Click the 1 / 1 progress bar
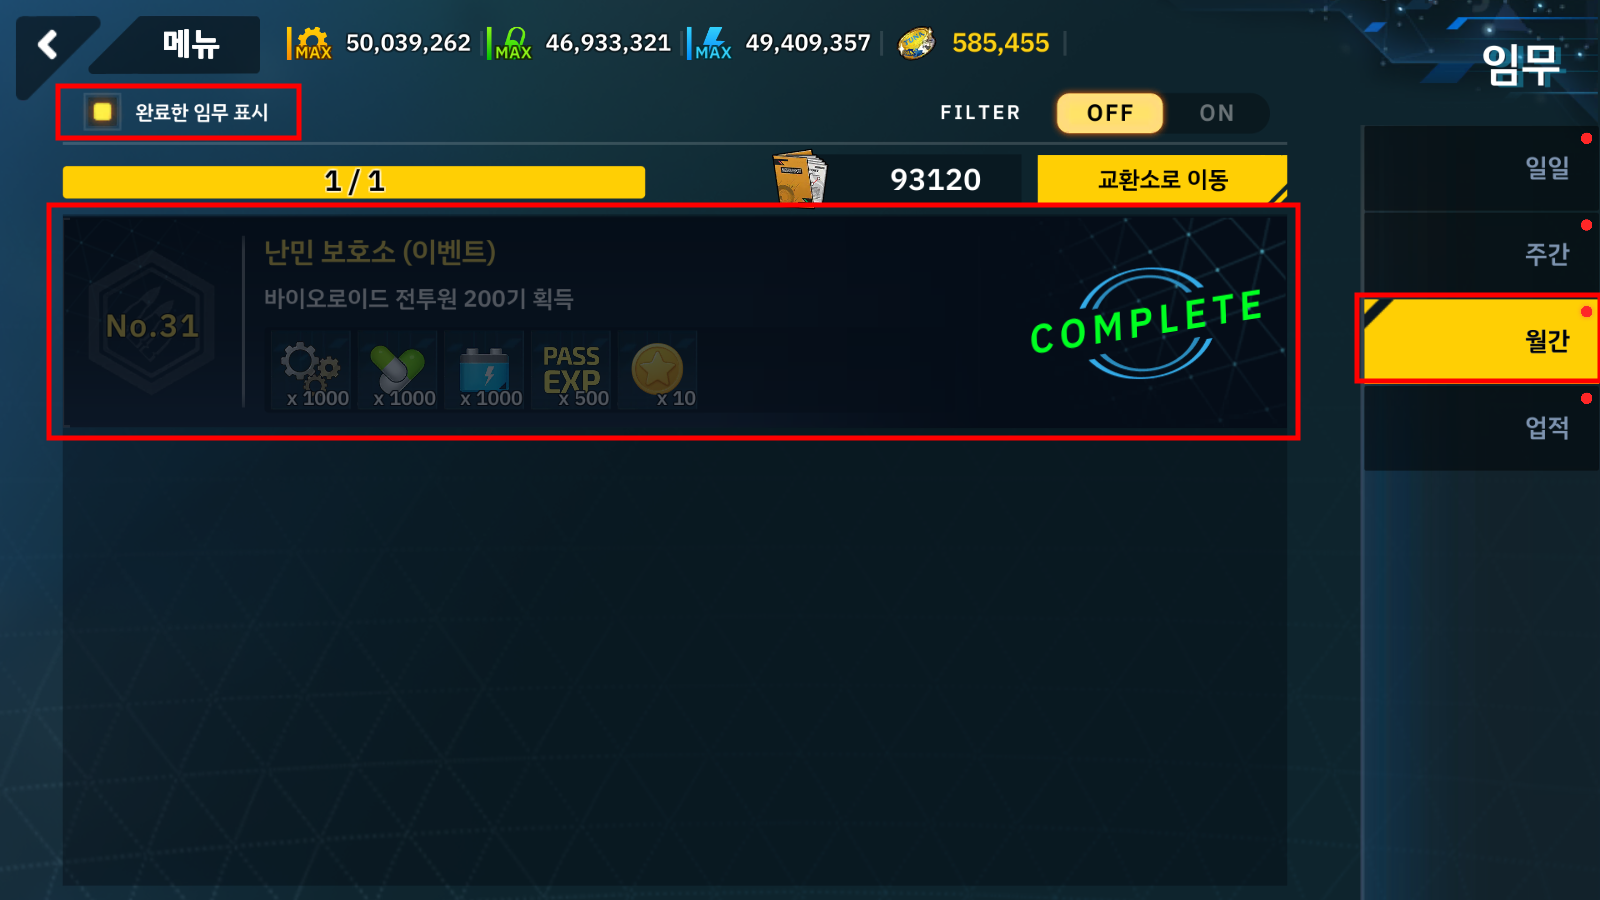Viewport: 1600px width, 900px height. click(354, 182)
